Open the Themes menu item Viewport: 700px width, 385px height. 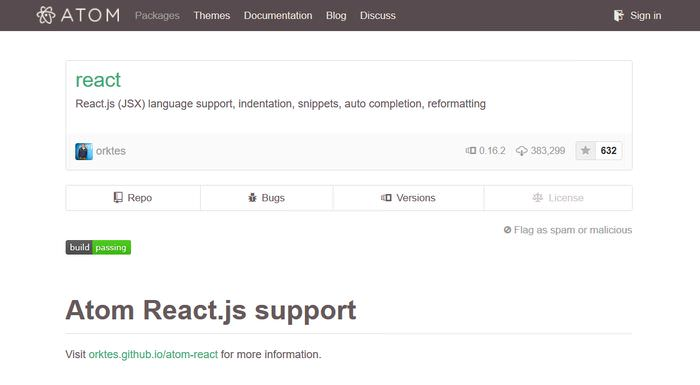click(x=212, y=16)
